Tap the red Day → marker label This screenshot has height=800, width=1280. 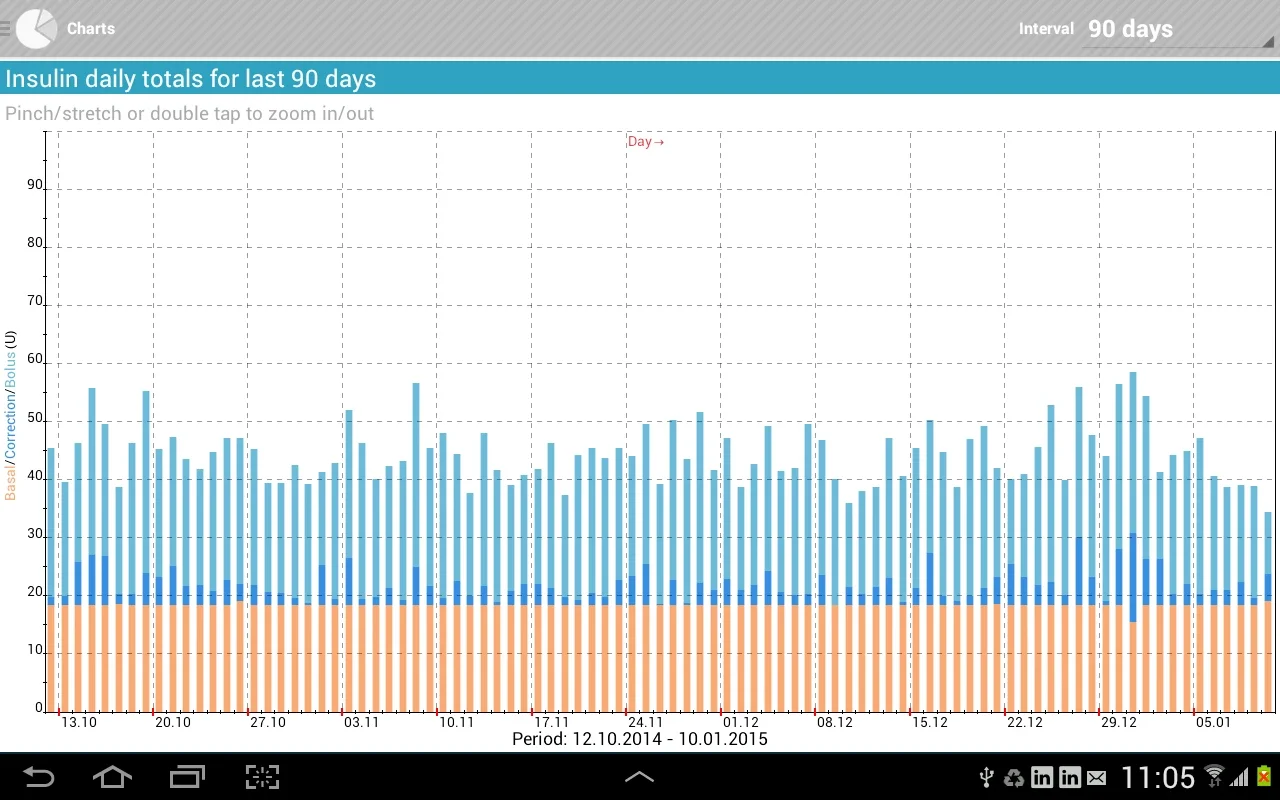[x=646, y=142]
